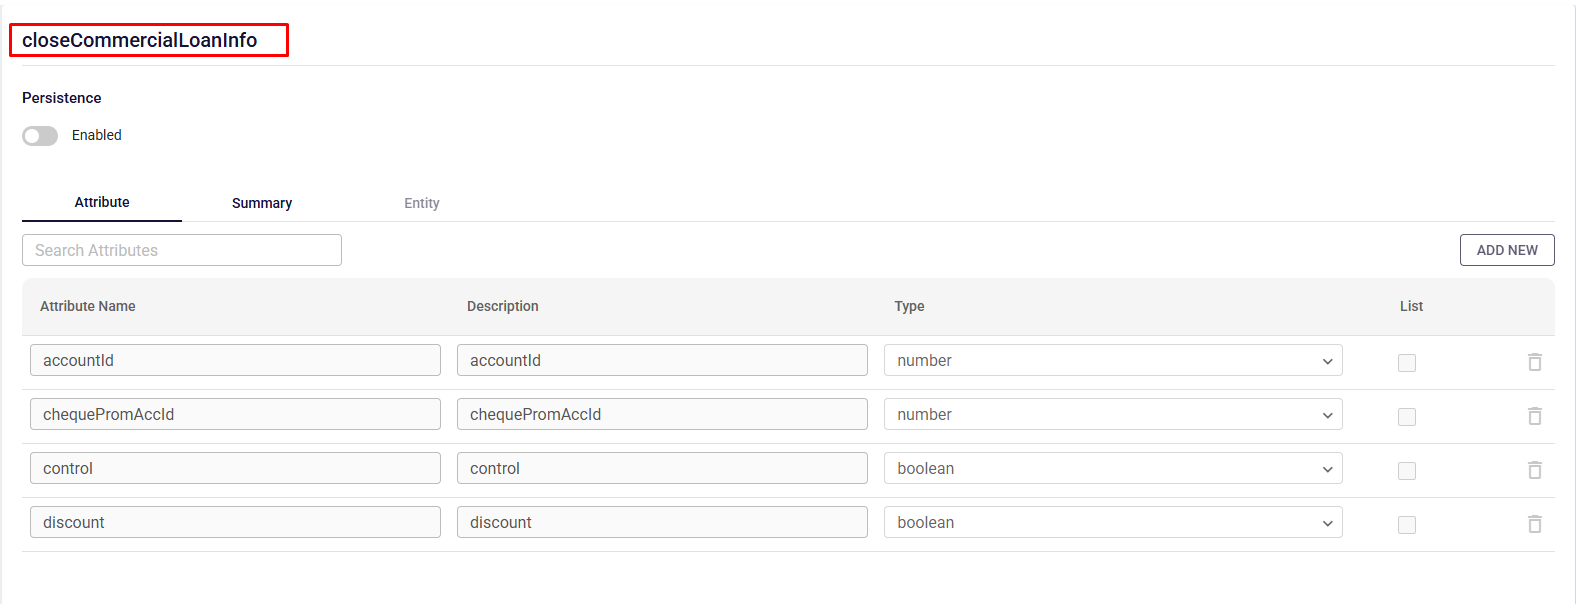
Task: Click trash icon for control attribute
Action: click(x=1534, y=470)
